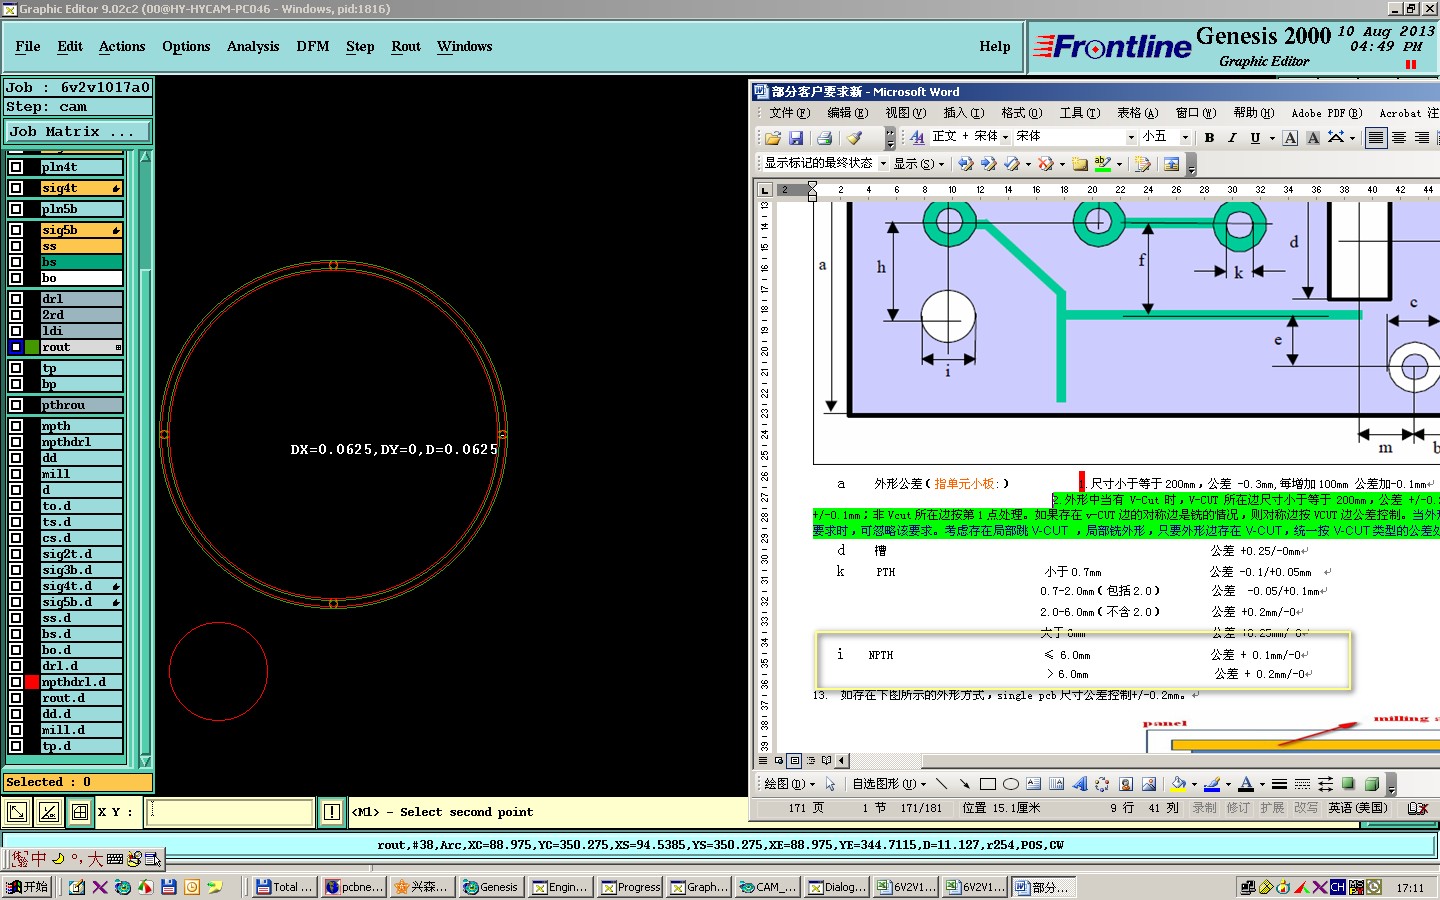Image resolution: width=1440 pixels, height=900 pixels.
Task: Click the Print icon in Word toolbar
Action: point(824,138)
